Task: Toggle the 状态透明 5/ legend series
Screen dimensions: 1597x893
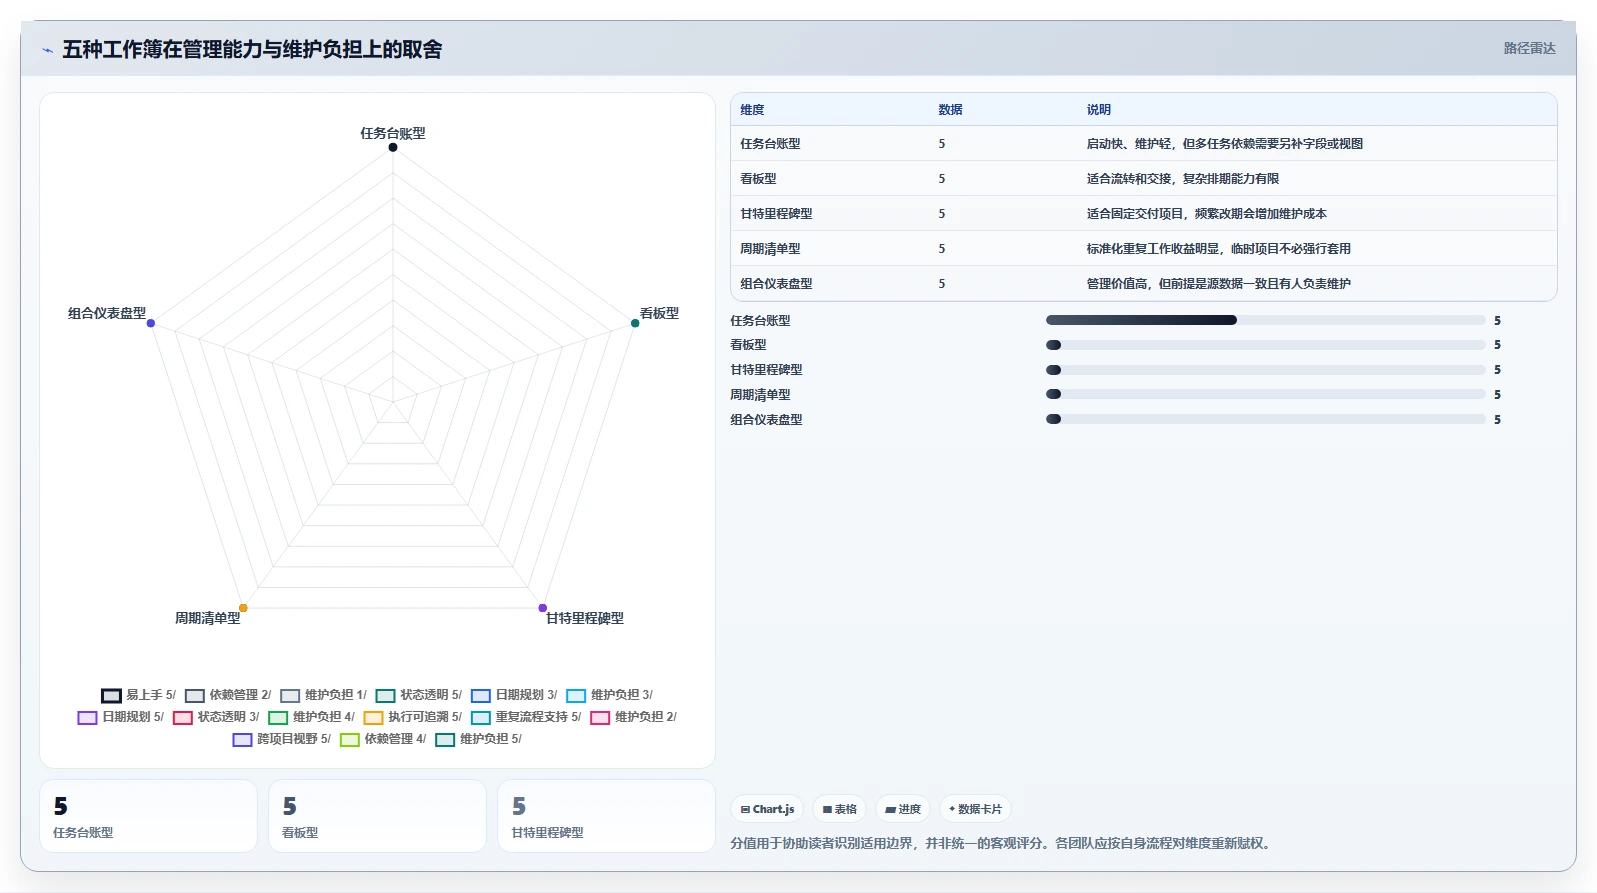Action: (419, 695)
